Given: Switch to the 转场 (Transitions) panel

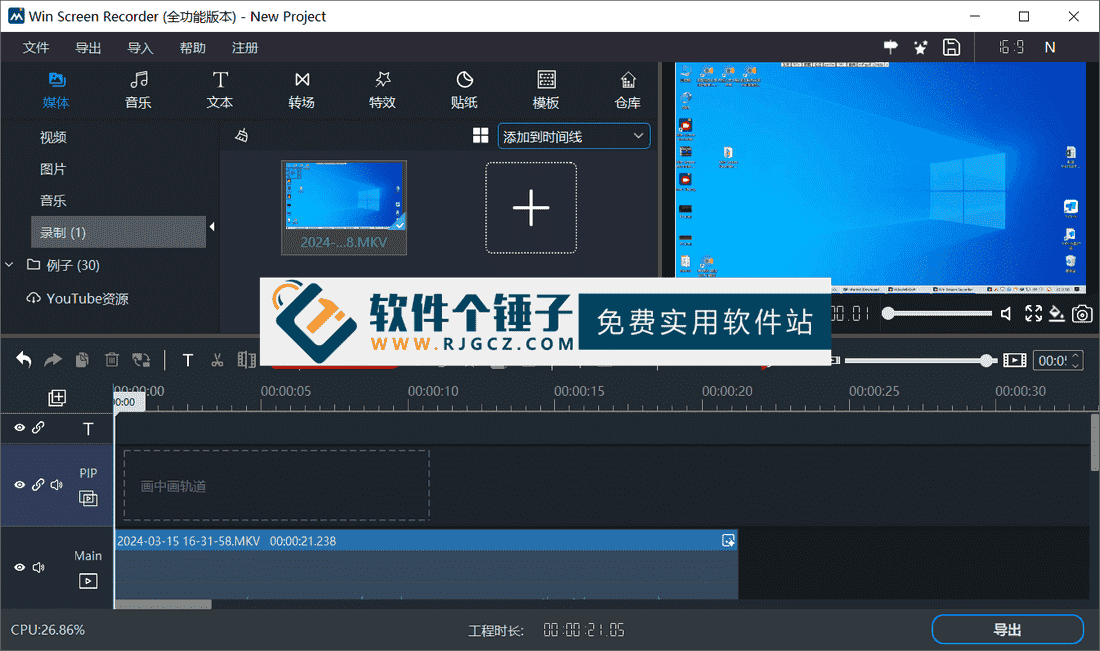Looking at the screenshot, I should click(301, 90).
